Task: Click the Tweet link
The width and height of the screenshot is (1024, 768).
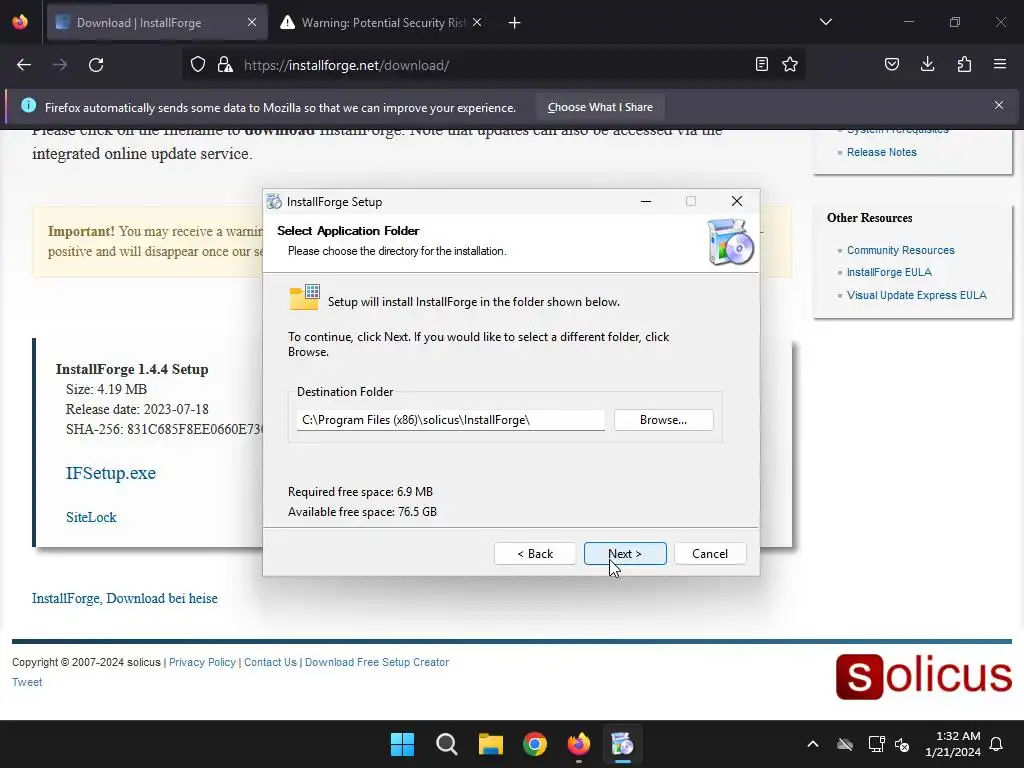Action: coord(27,682)
